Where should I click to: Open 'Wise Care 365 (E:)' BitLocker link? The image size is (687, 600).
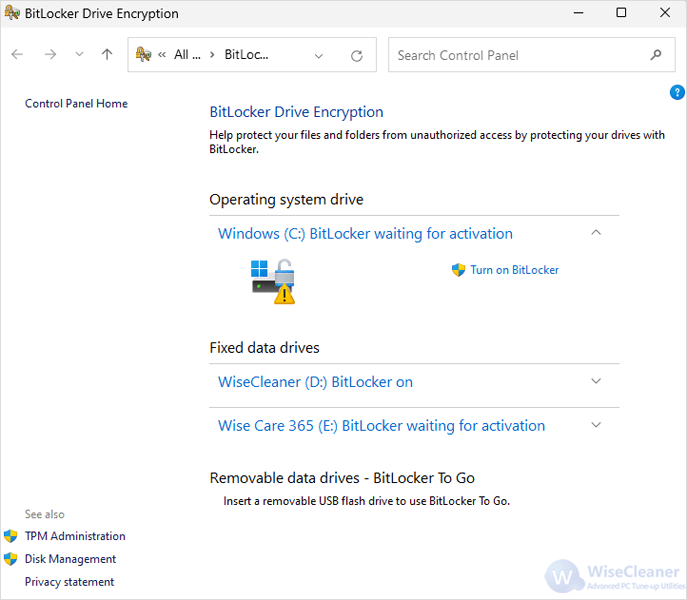382,426
